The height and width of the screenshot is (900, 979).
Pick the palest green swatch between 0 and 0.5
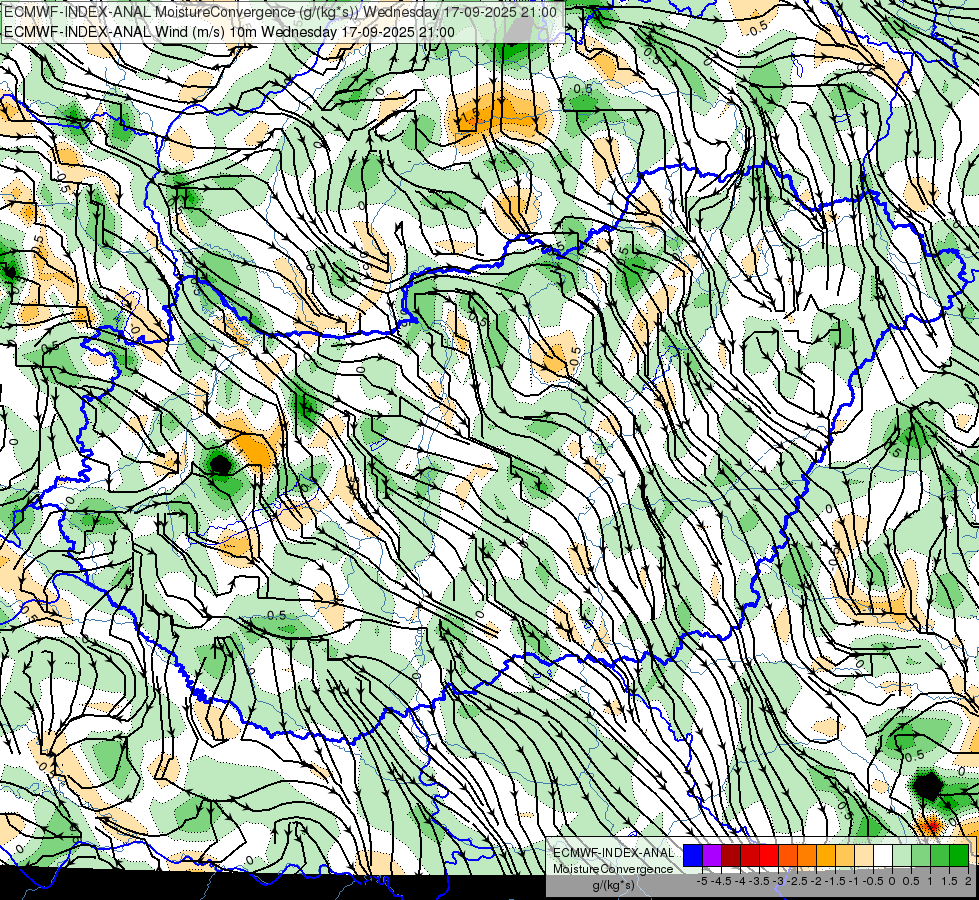902,856
